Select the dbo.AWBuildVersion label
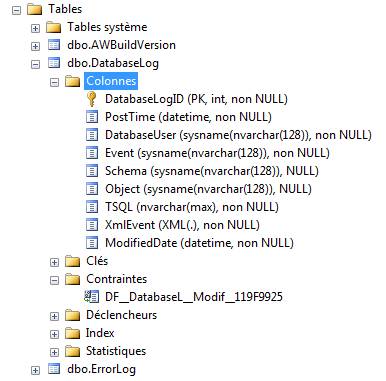Screen dimensions: 386x381 pos(121,45)
